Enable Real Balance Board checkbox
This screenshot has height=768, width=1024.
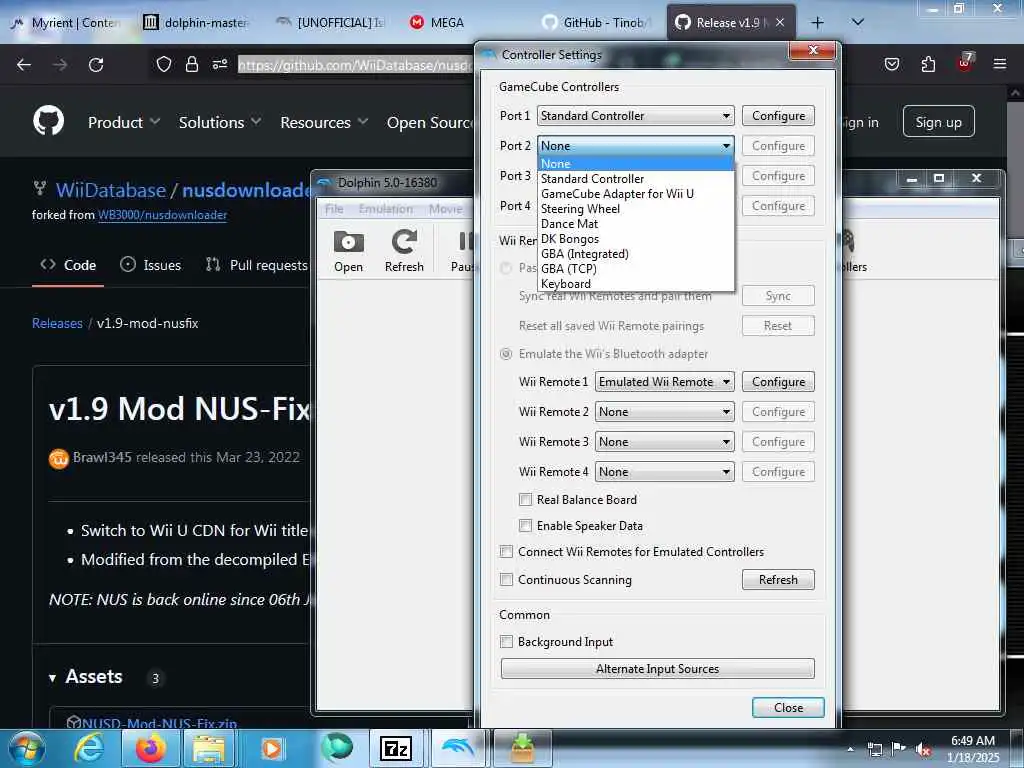tap(525, 500)
